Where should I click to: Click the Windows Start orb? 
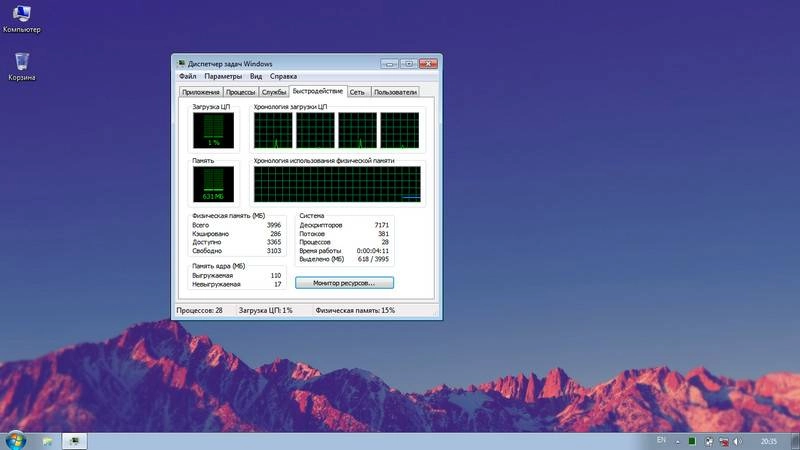click(15, 440)
